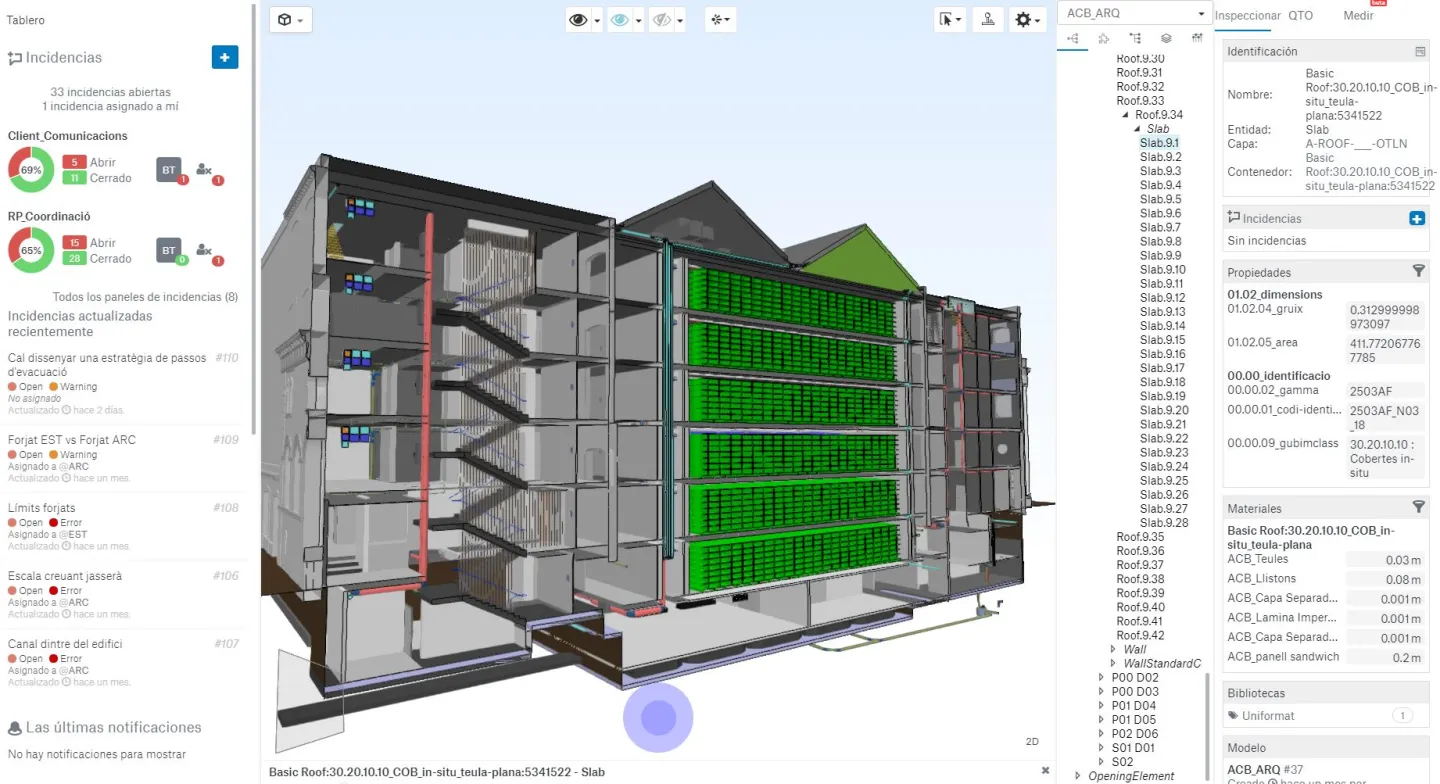Viewport: 1440px width, 784px height.
Task: Open the Tablero tab
Action: tap(25, 20)
